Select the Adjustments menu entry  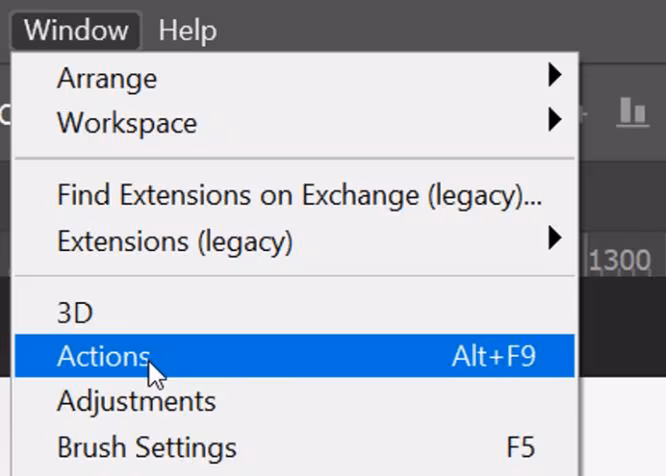136,401
